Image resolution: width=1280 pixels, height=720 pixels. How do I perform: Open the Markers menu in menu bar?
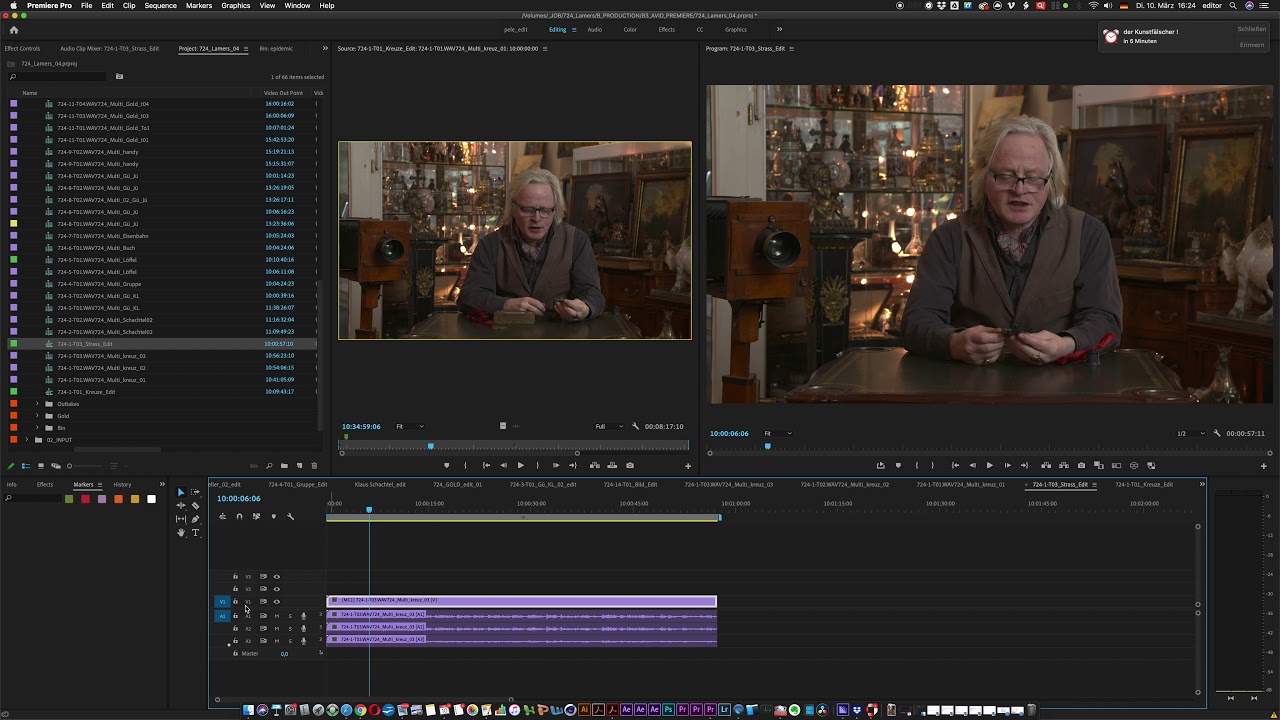tap(199, 6)
